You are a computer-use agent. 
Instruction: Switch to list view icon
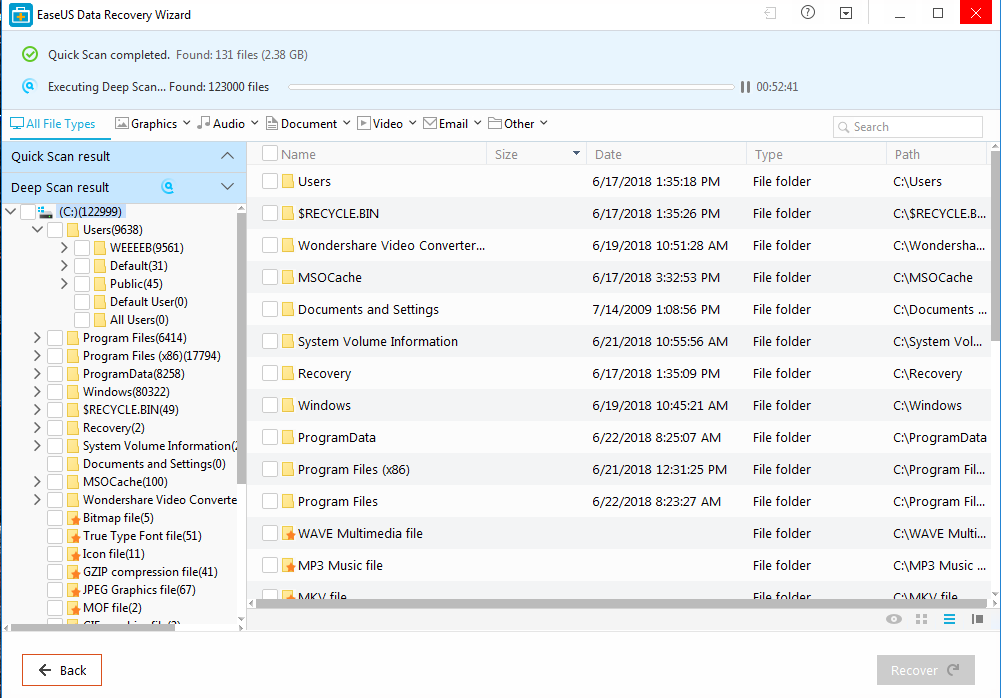click(949, 619)
